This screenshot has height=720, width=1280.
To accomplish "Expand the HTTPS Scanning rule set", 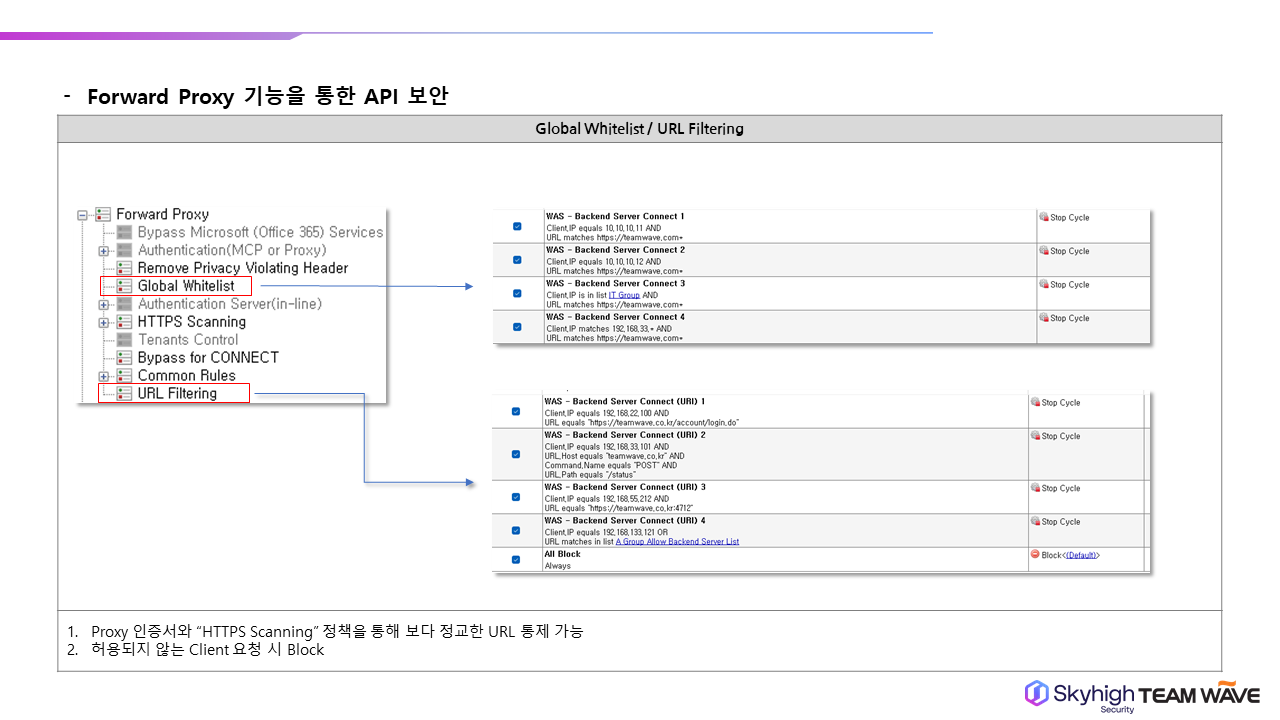I will (x=103, y=323).
